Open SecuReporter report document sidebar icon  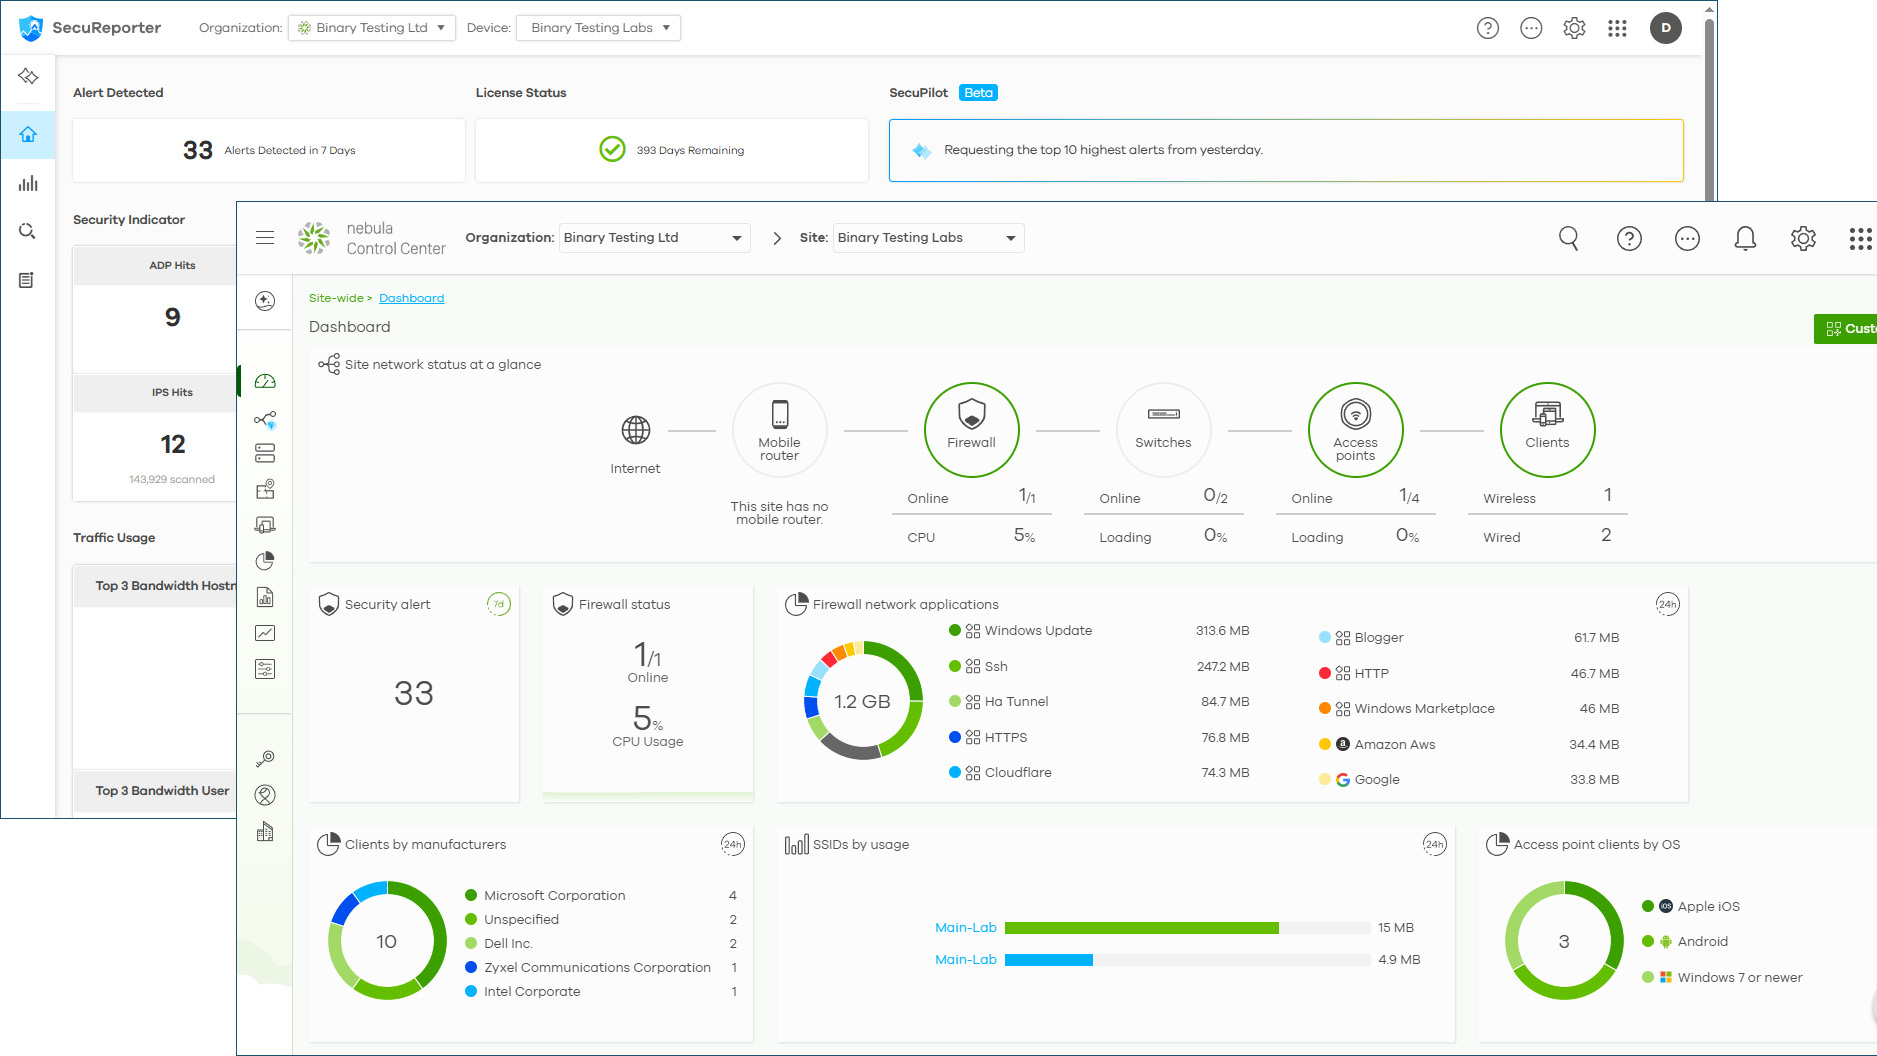[x=28, y=280]
